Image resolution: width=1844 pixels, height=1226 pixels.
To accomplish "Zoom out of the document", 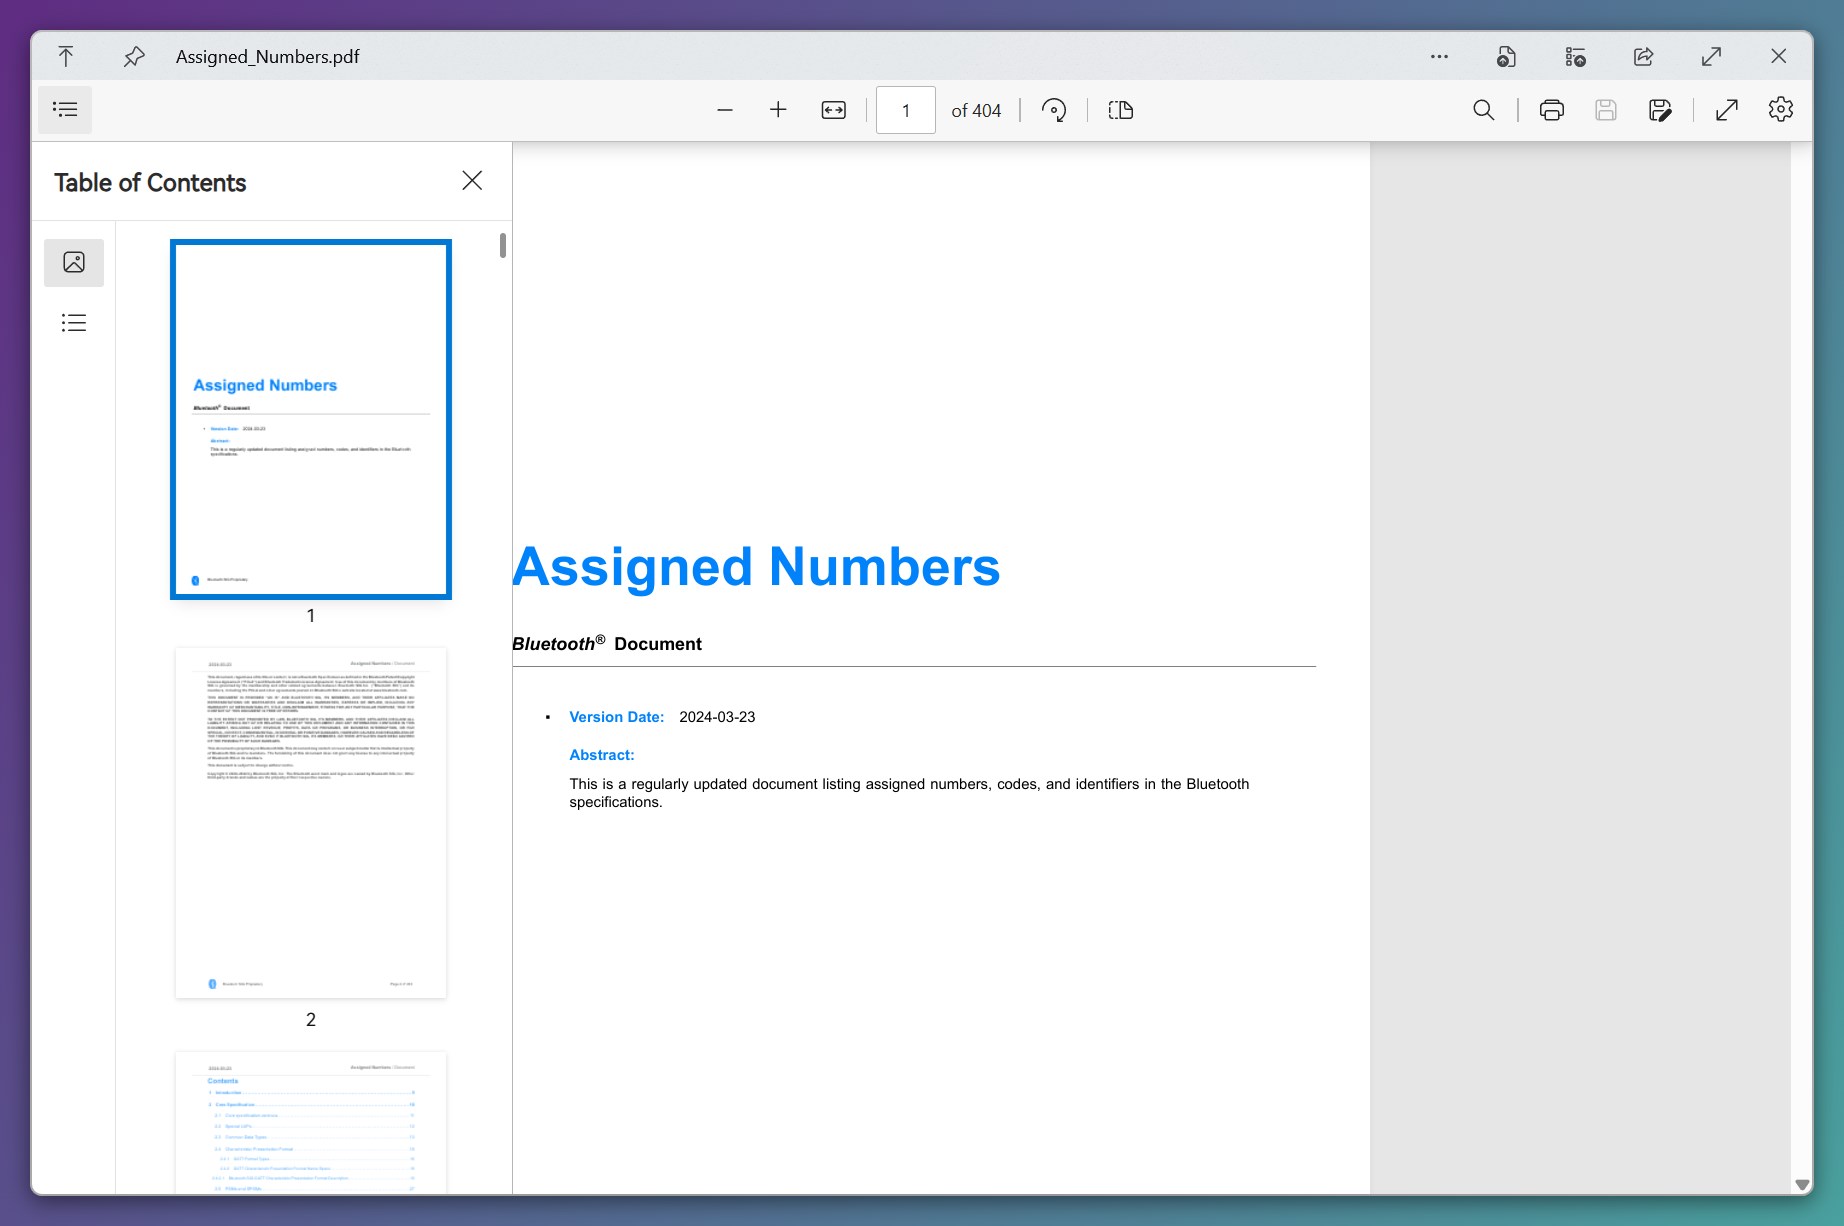I will point(724,110).
